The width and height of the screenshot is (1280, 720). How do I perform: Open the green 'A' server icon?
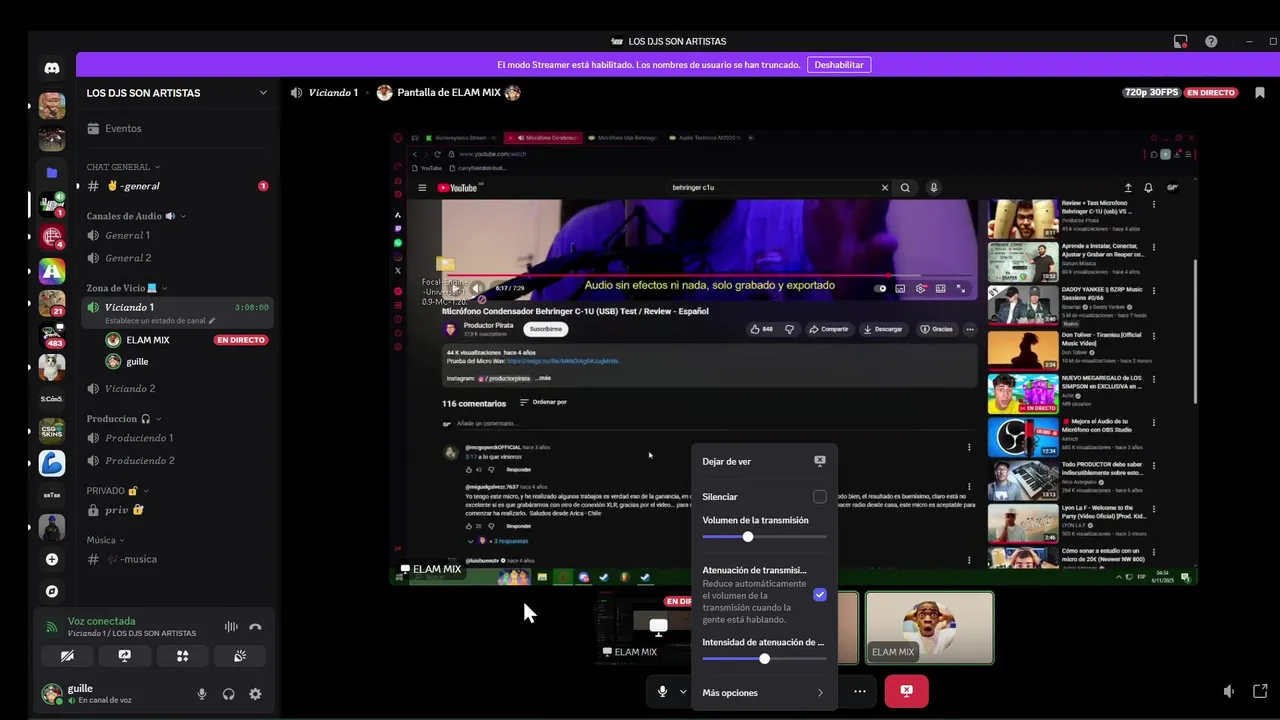52,270
